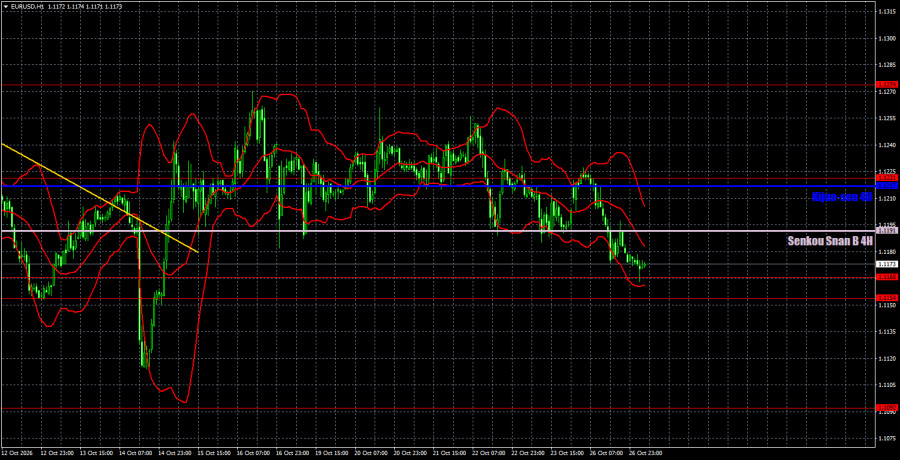Select the Senkou Snan B 4H label
This screenshot has width=900, height=460.
(x=831, y=241)
